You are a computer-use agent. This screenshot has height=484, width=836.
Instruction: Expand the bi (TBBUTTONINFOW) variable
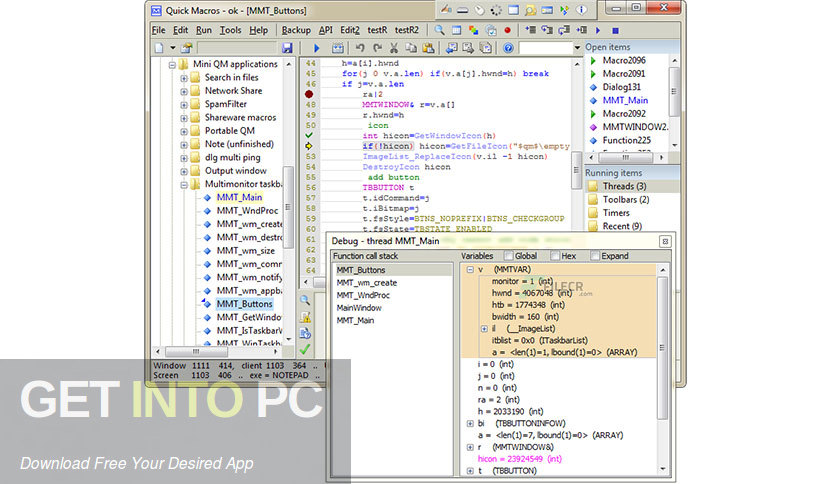tap(470, 424)
